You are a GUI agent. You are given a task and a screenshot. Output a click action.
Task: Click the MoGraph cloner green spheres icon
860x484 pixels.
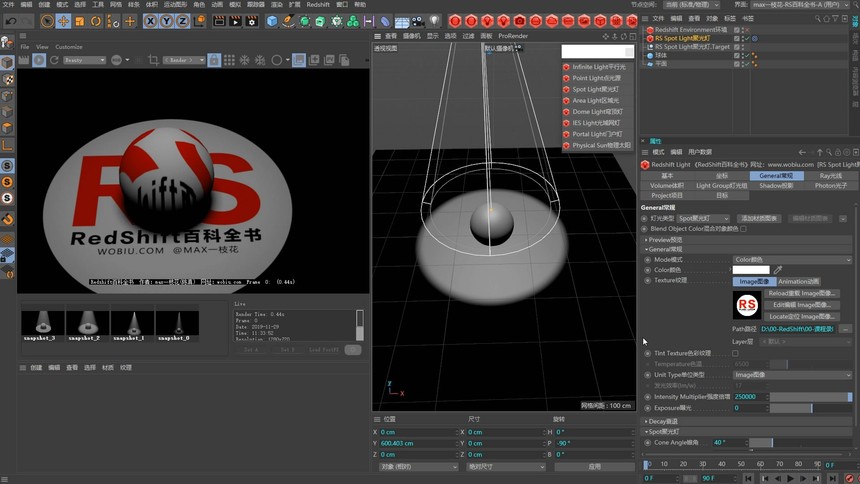click(x=353, y=21)
